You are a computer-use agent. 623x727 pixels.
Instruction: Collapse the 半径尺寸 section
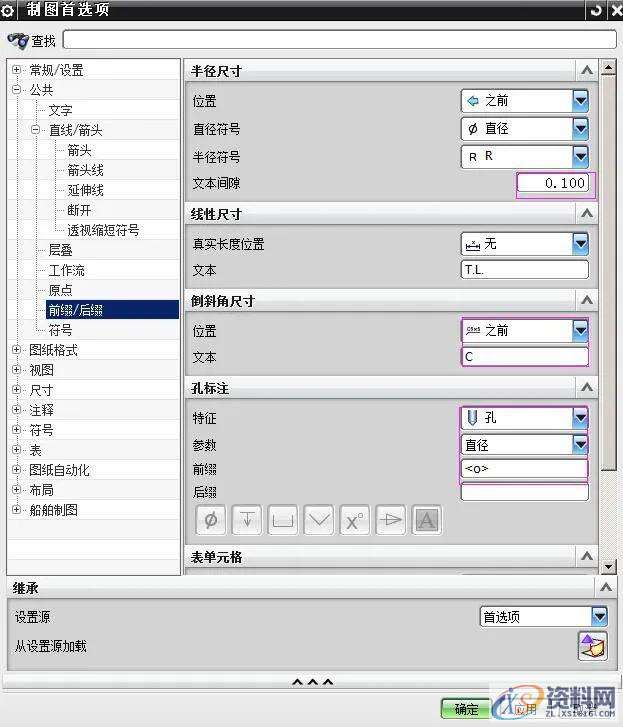[587, 70]
